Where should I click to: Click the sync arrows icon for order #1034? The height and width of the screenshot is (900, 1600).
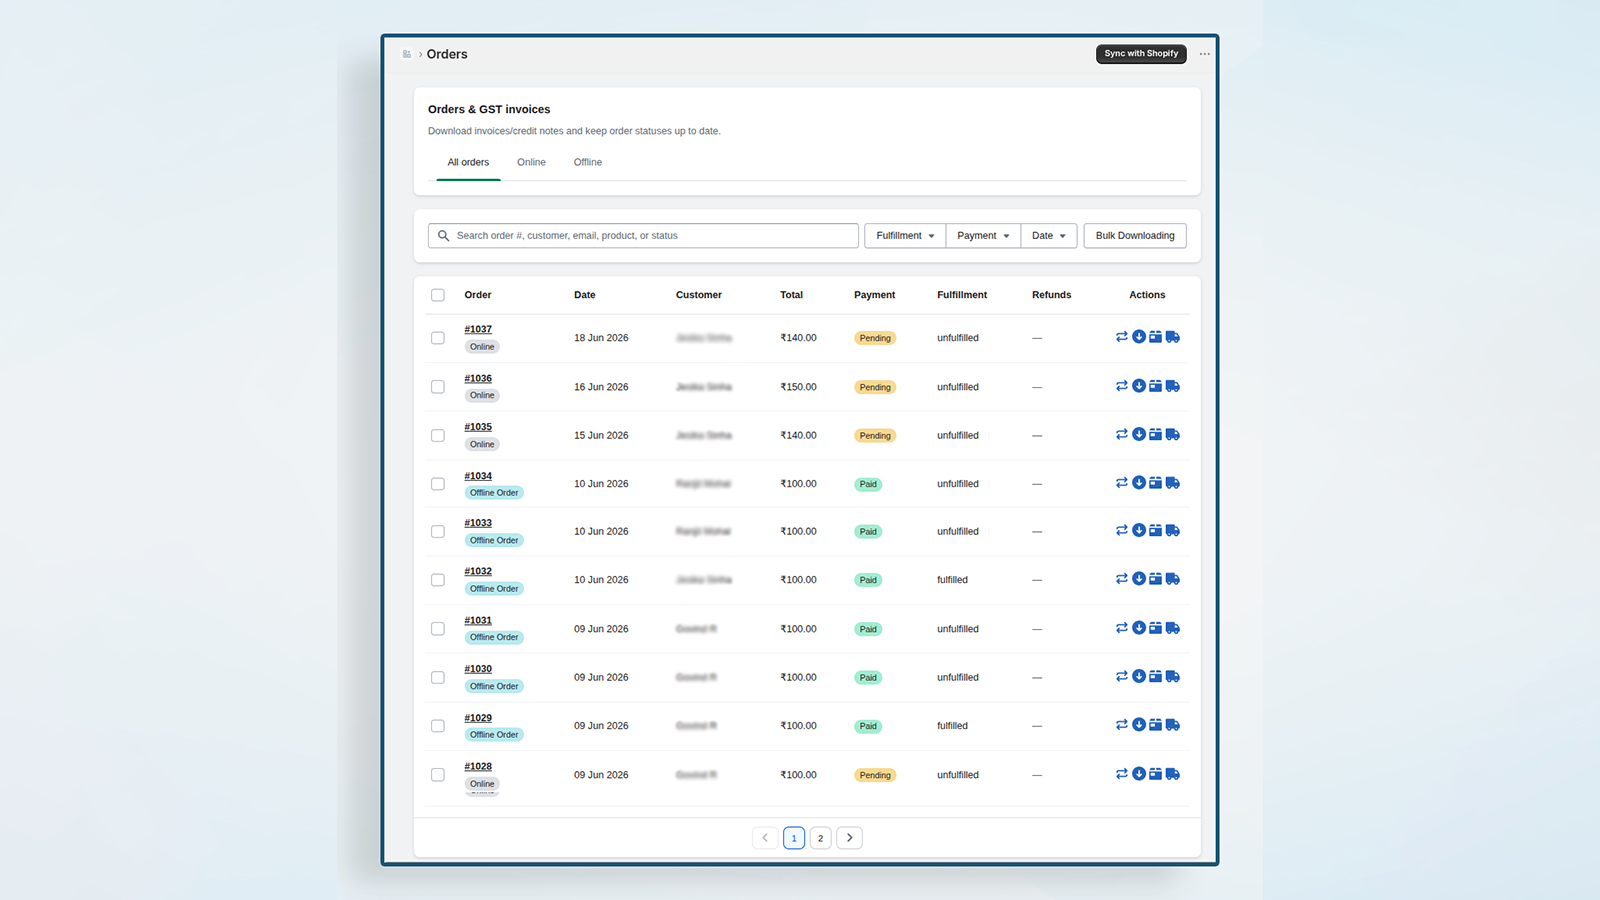coord(1122,483)
